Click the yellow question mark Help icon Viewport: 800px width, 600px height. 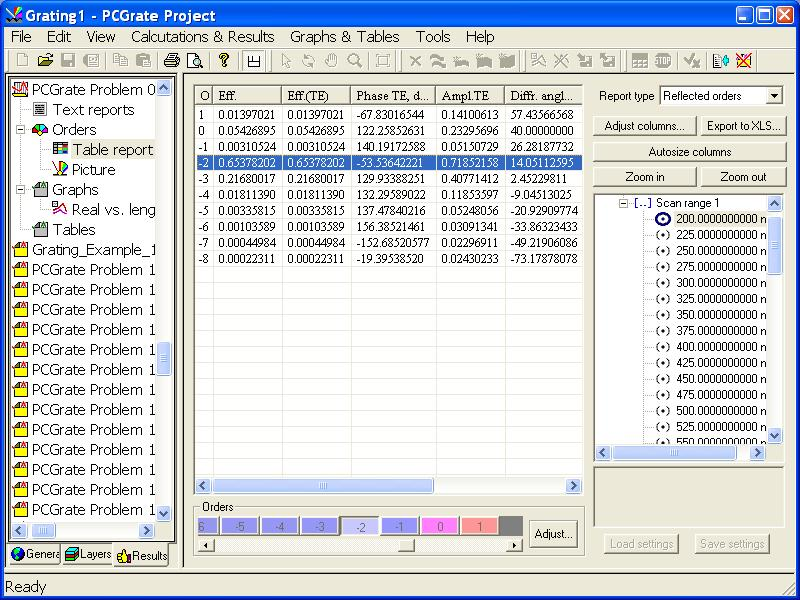pyautogui.click(x=224, y=60)
